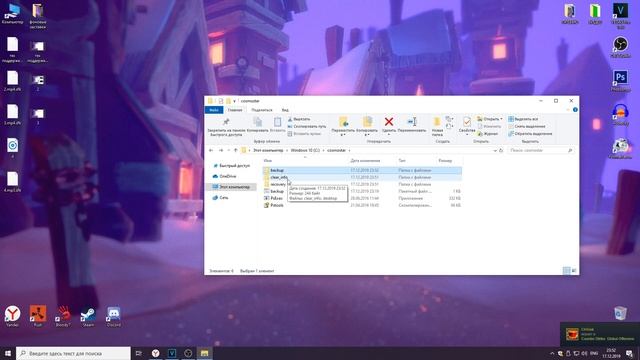
Task: Select the clear_info folder row
Action: (362, 178)
